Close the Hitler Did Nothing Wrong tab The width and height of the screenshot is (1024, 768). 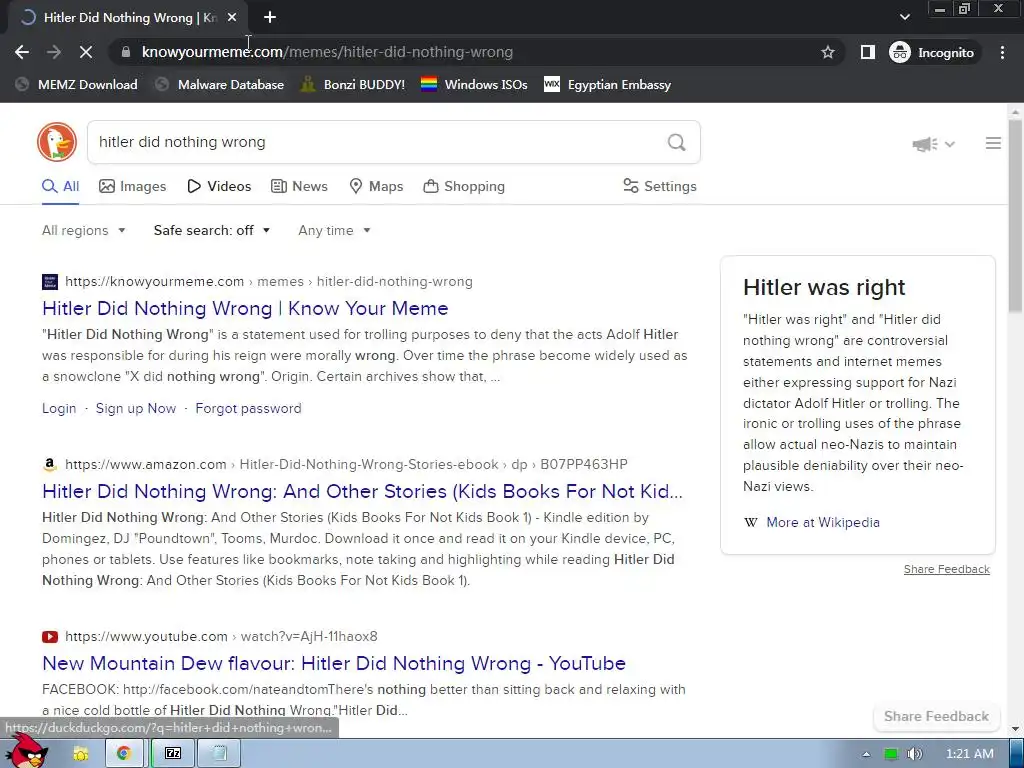click(x=231, y=18)
